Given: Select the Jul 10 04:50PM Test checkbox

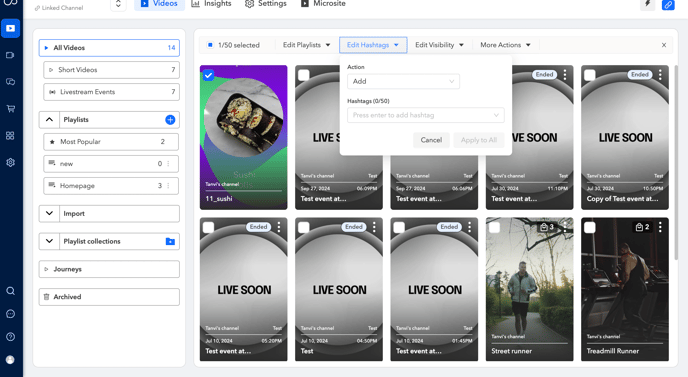Looking at the screenshot, I should pyautogui.click(x=304, y=227).
